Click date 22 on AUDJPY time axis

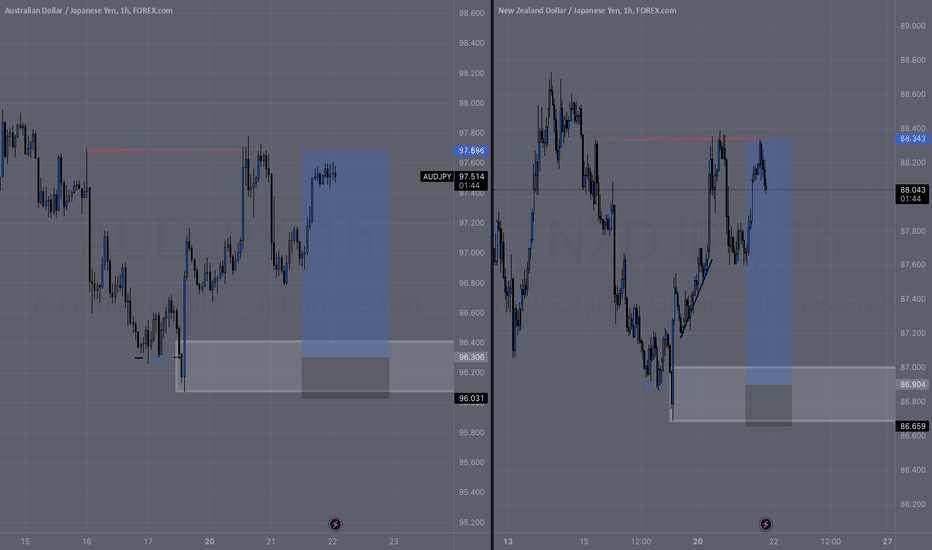tap(332, 542)
